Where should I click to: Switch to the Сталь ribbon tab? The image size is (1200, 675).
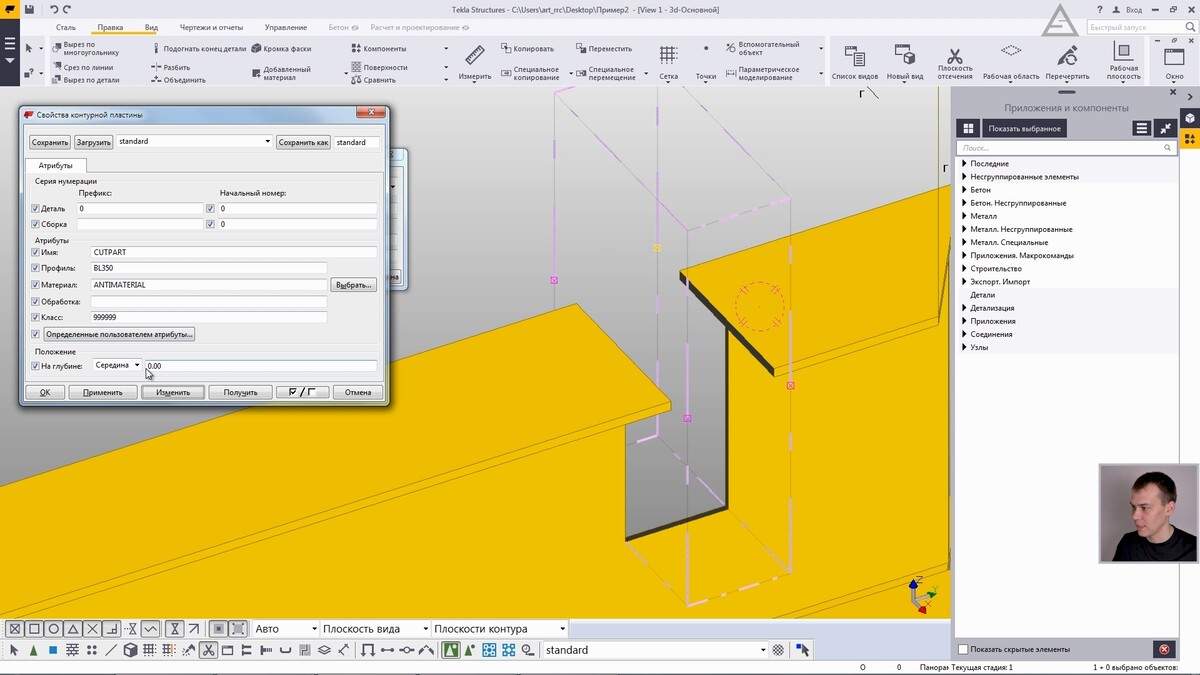pos(66,28)
